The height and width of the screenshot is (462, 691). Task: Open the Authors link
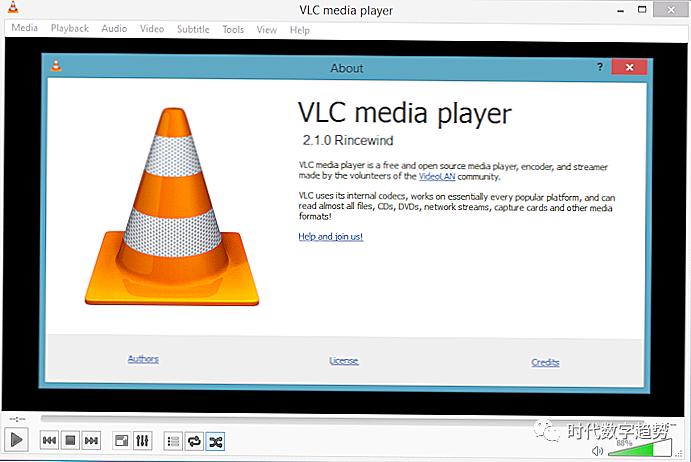pos(143,359)
